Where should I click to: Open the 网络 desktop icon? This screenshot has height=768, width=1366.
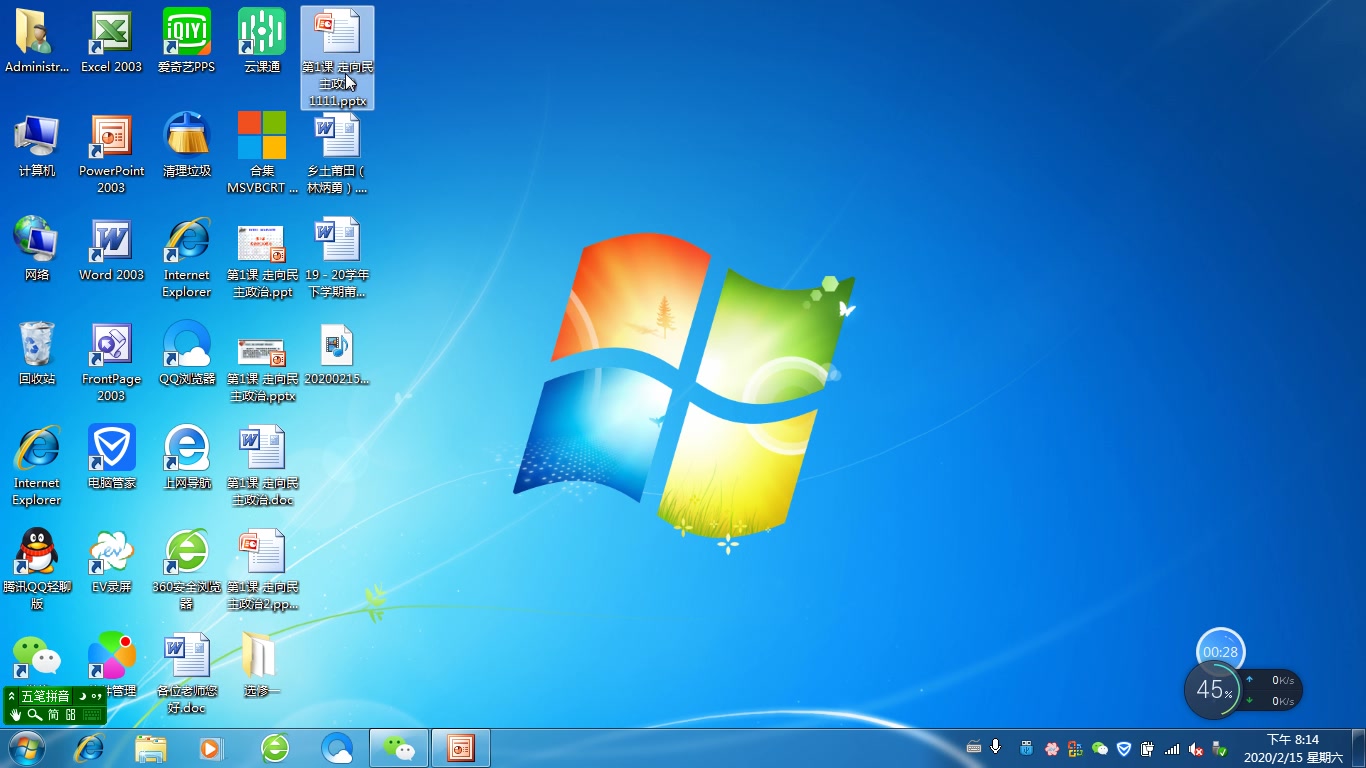pyautogui.click(x=37, y=249)
